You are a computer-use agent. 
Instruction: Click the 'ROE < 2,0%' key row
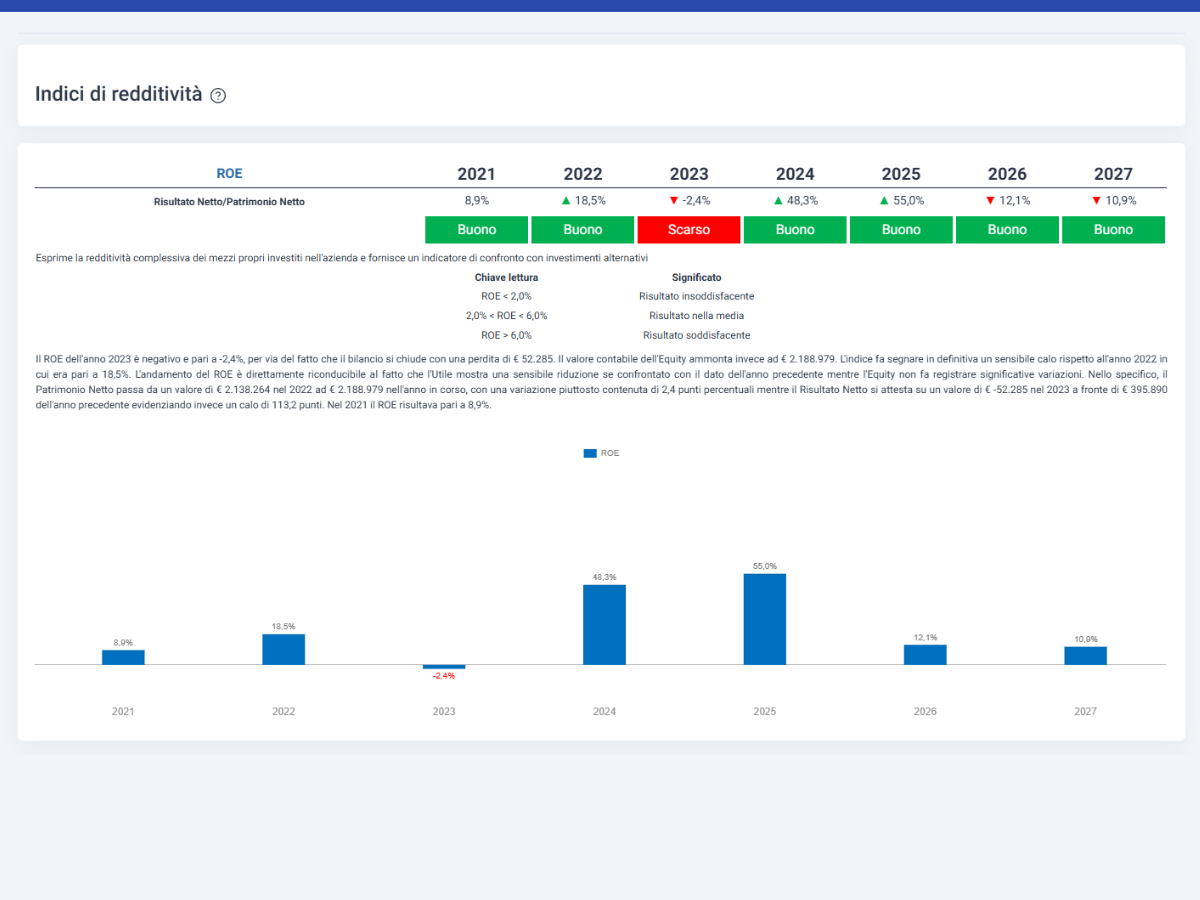coord(506,296)
